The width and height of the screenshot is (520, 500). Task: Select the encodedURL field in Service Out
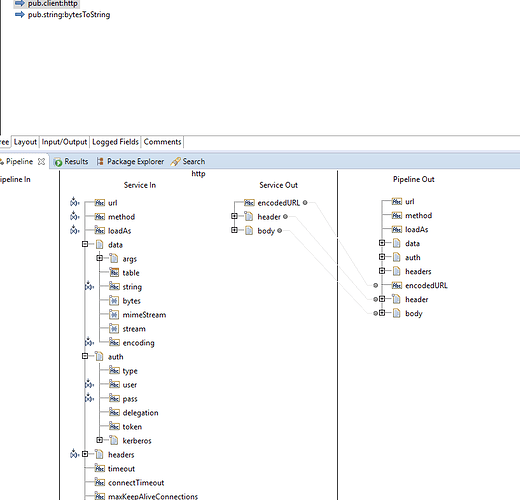(279, 203)
